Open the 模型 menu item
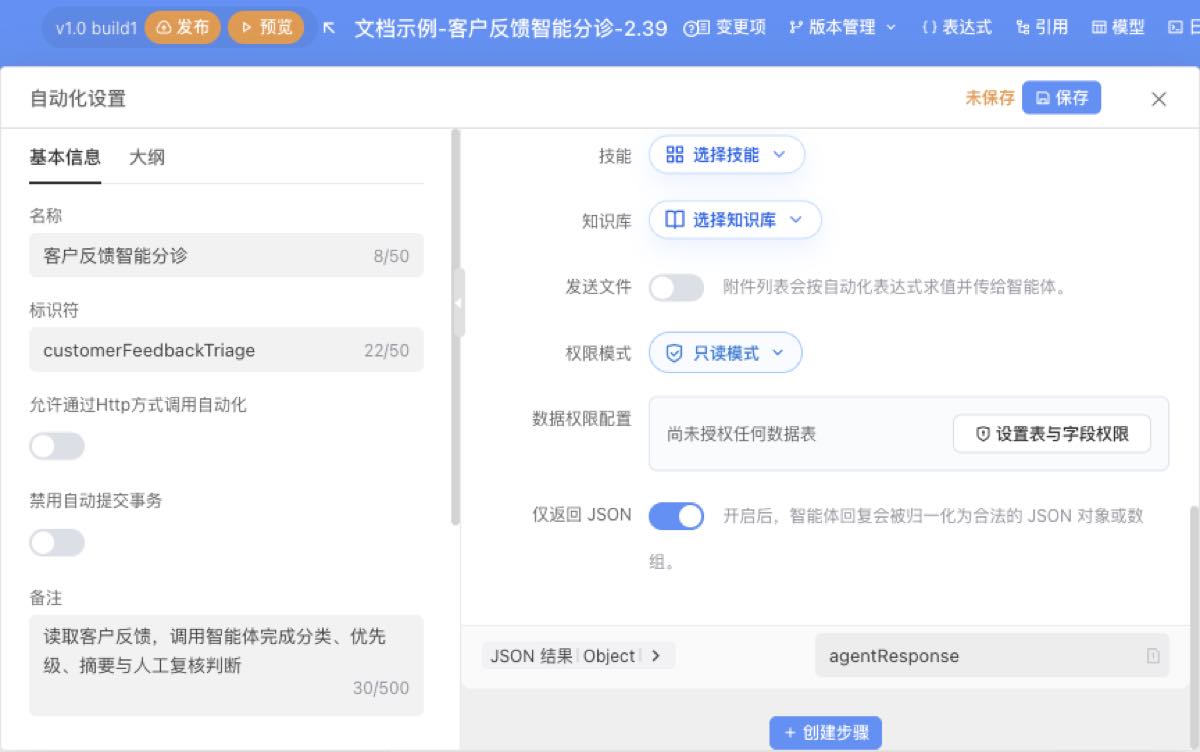 point(1118,28)
